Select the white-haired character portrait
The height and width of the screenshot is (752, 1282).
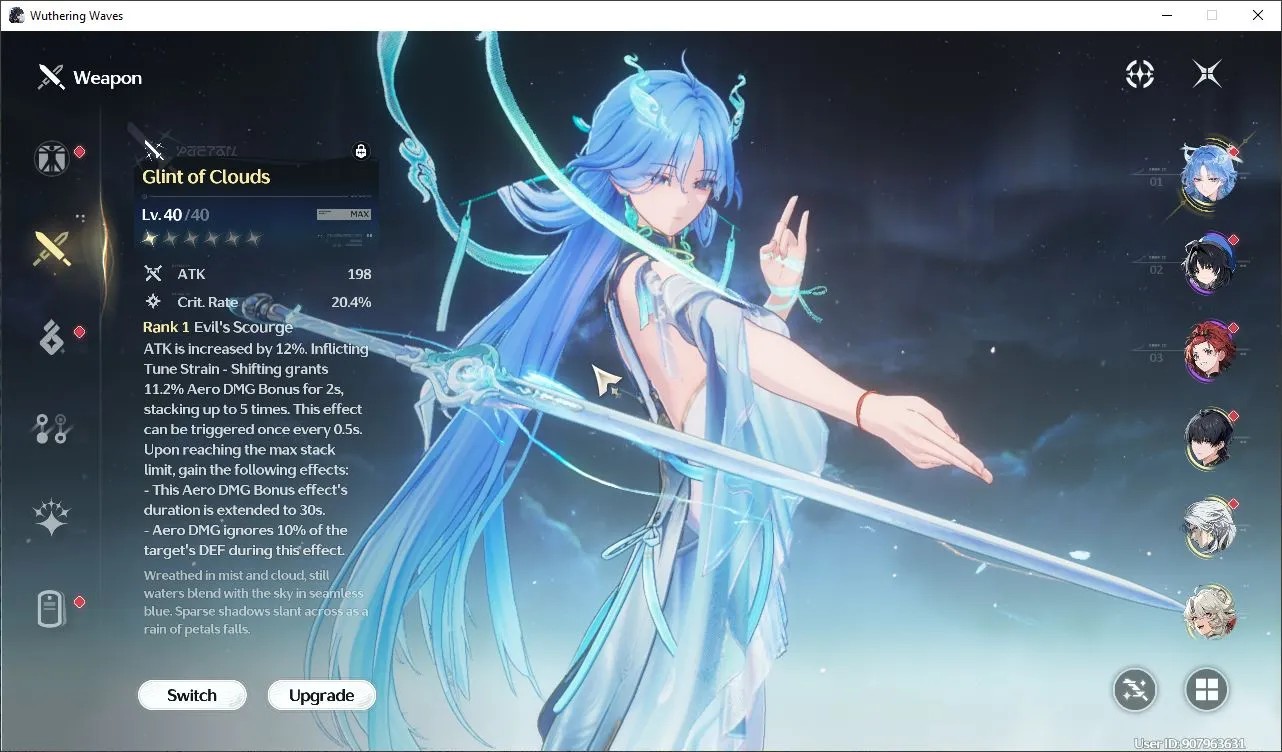(1209, 526)
